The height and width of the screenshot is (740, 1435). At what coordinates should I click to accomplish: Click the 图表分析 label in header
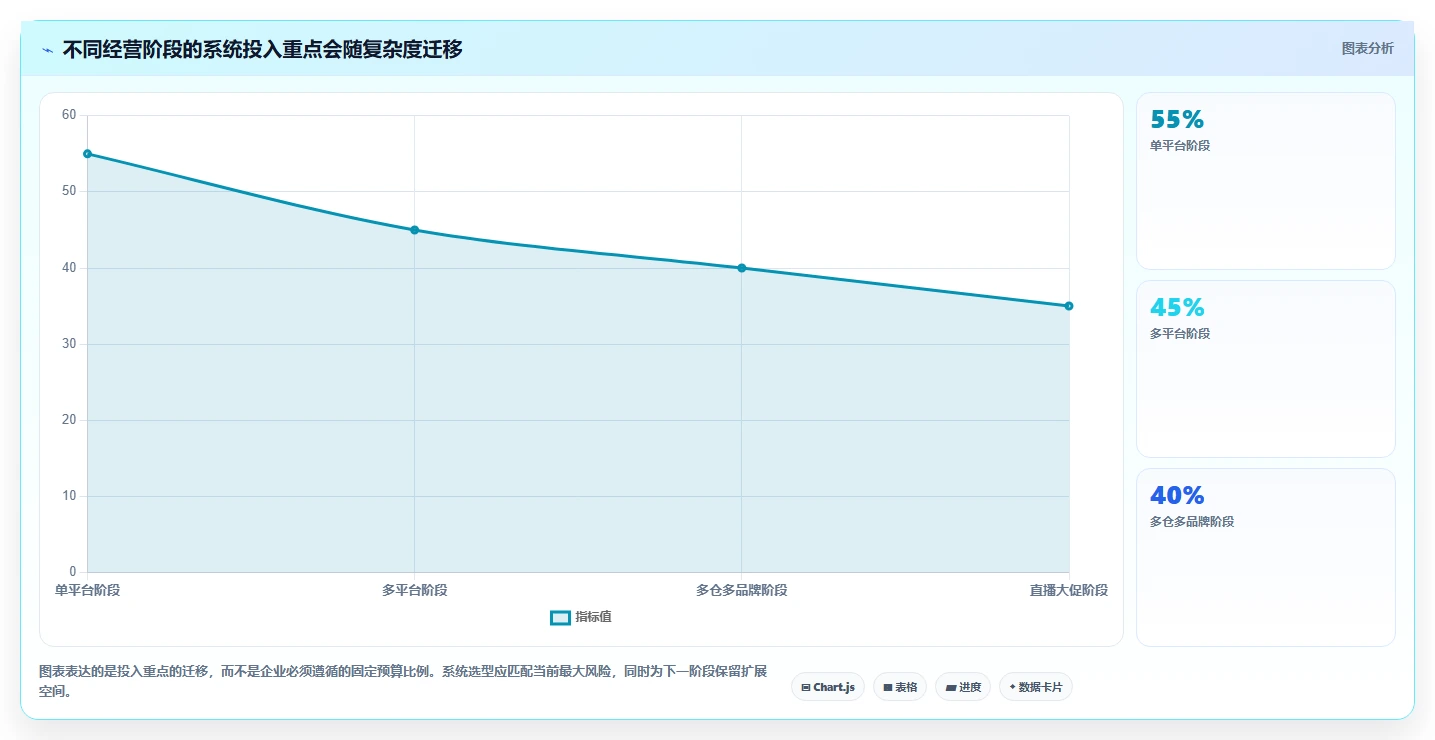(x=1367, y=48)
